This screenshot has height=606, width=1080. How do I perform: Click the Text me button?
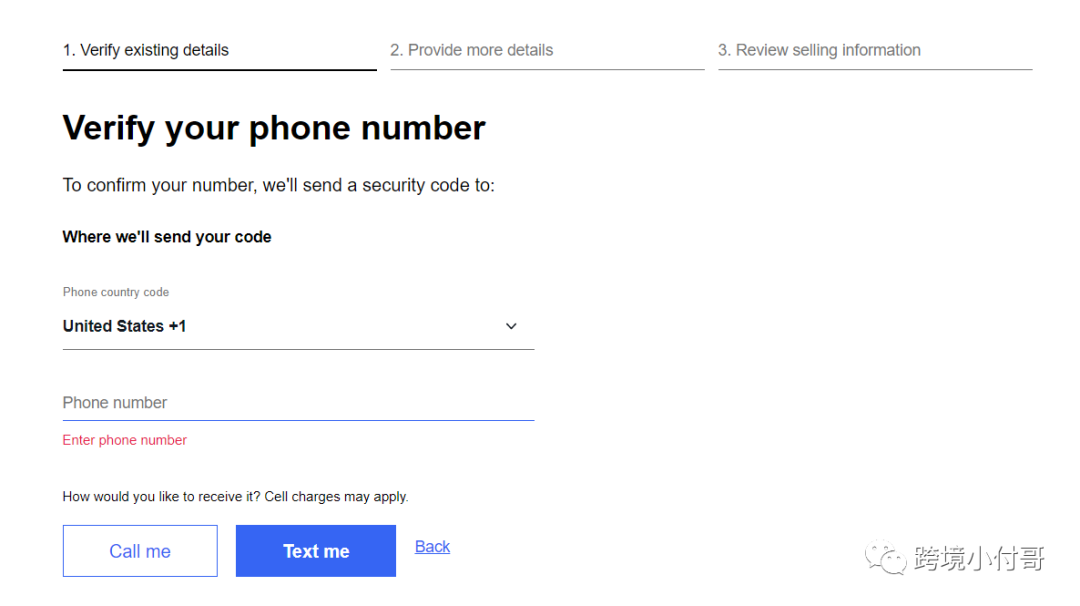click(x=316, y=551)
